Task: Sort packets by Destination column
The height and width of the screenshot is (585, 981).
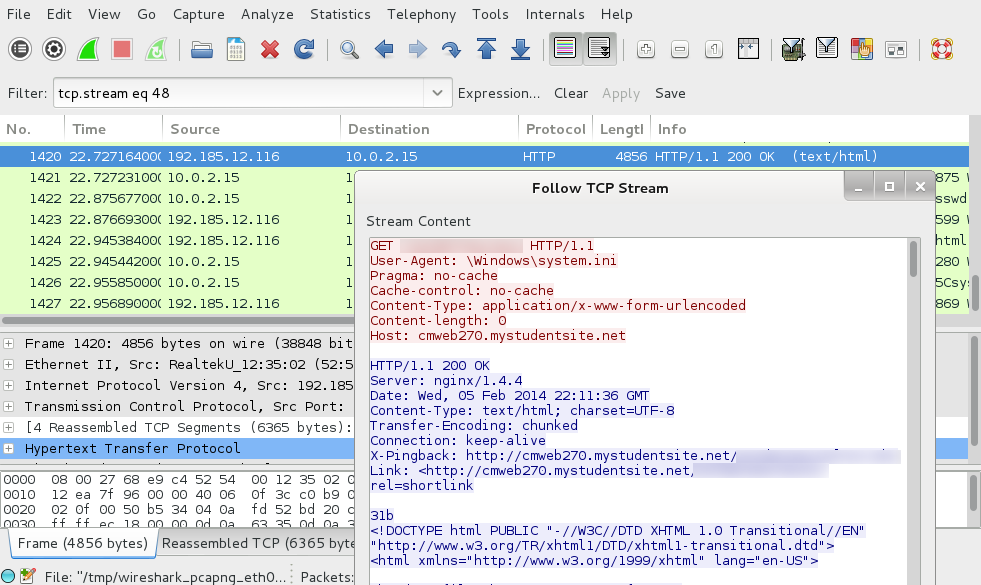Action: (x=430, y=129)
